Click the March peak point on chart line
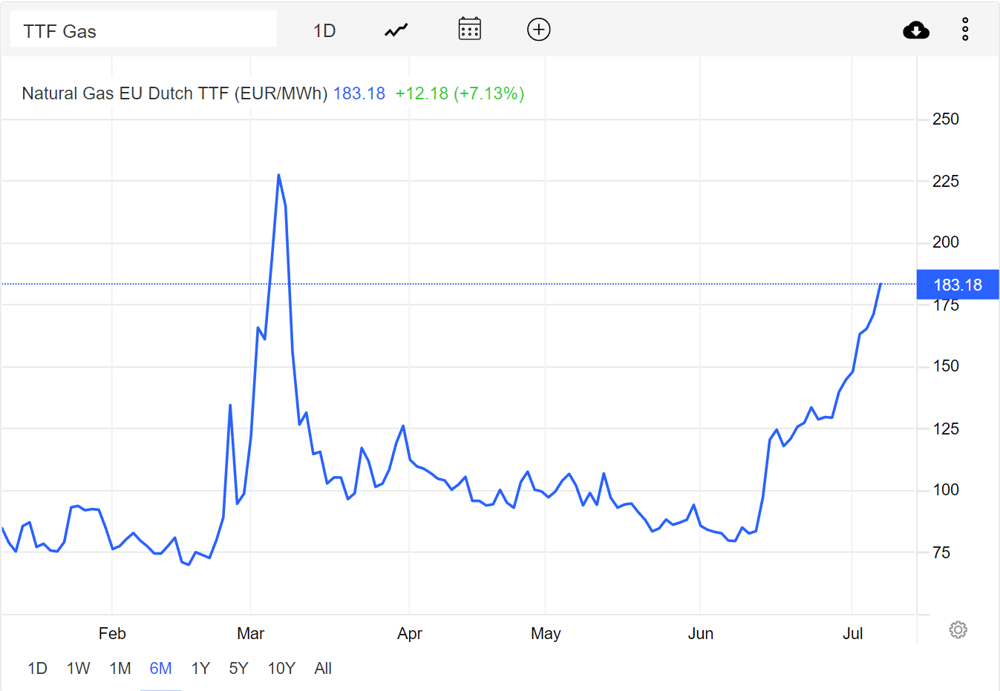Image resolution: width=1000 pixels, height=691 pixels. click(279, 175)
